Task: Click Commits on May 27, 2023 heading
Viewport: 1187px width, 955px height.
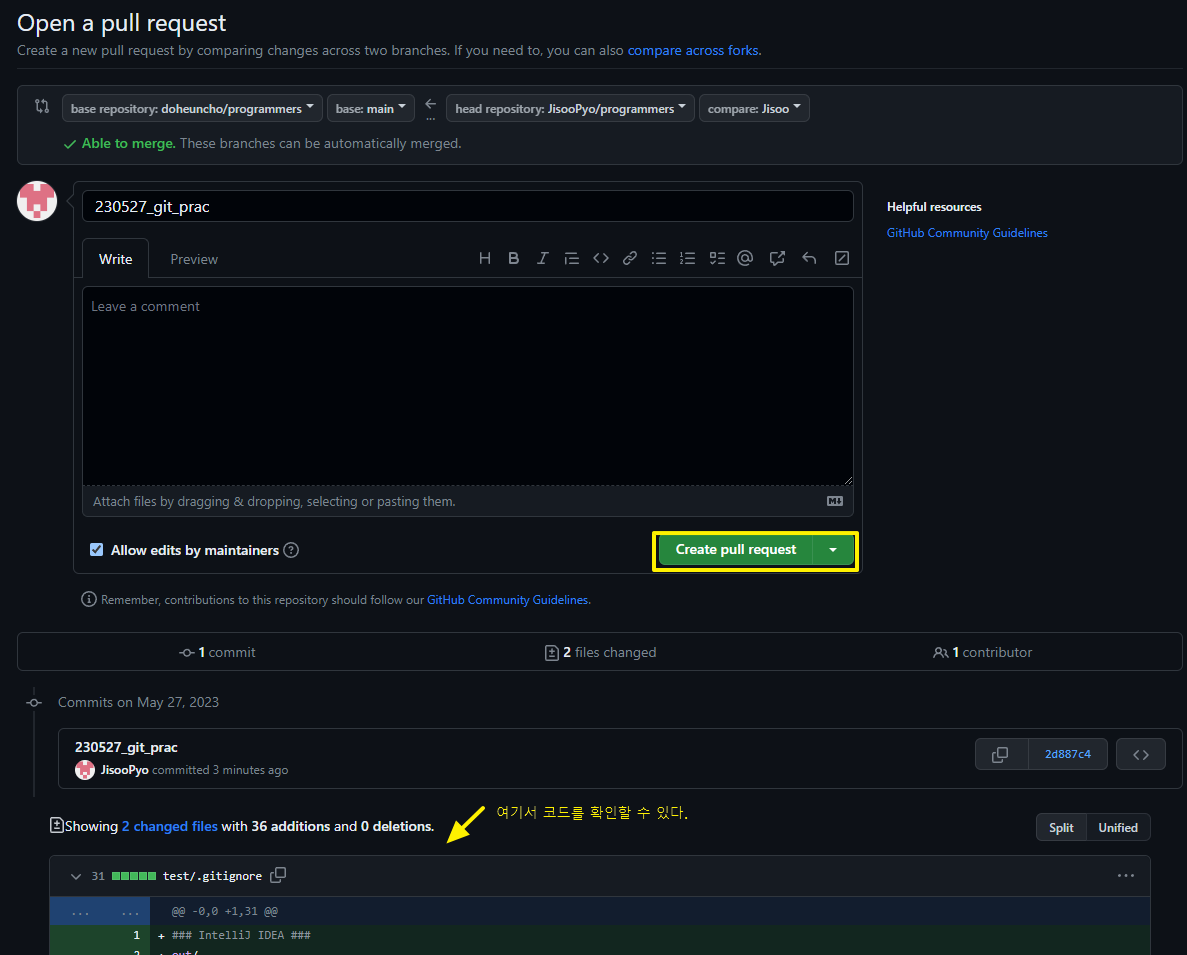Action: coord(139,702)
